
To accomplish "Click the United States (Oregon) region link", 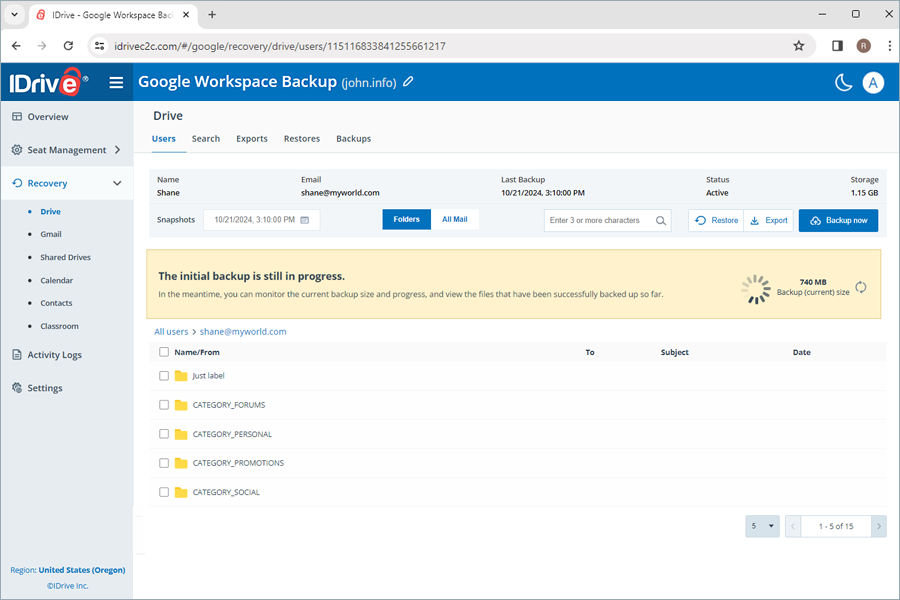I will [82, 570].
